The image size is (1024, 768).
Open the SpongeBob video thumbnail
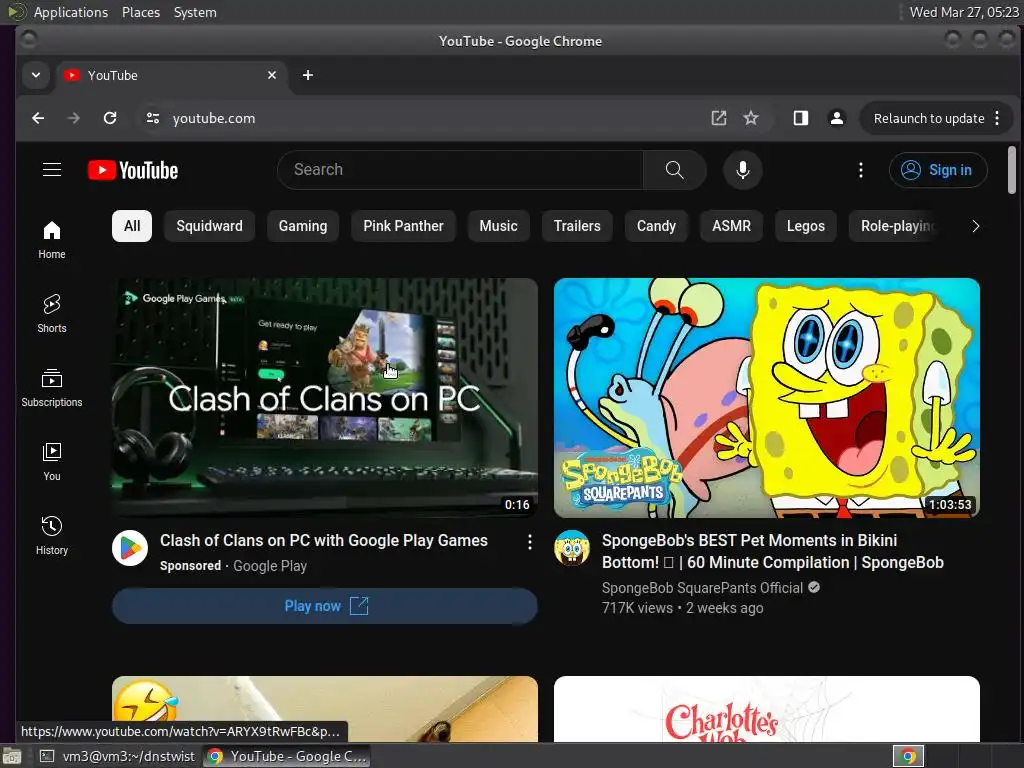tap(767, 398)
